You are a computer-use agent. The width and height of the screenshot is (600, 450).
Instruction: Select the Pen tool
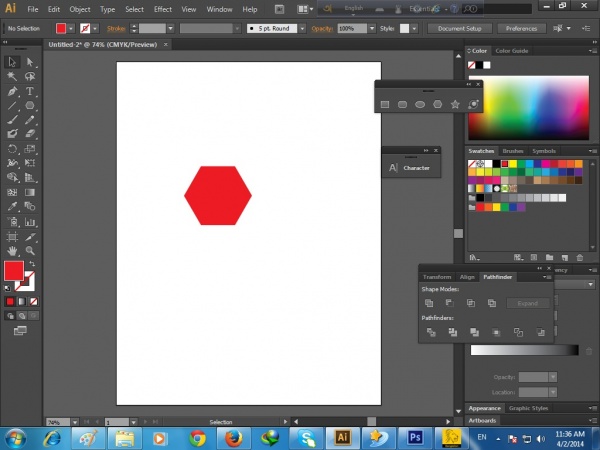12,91
